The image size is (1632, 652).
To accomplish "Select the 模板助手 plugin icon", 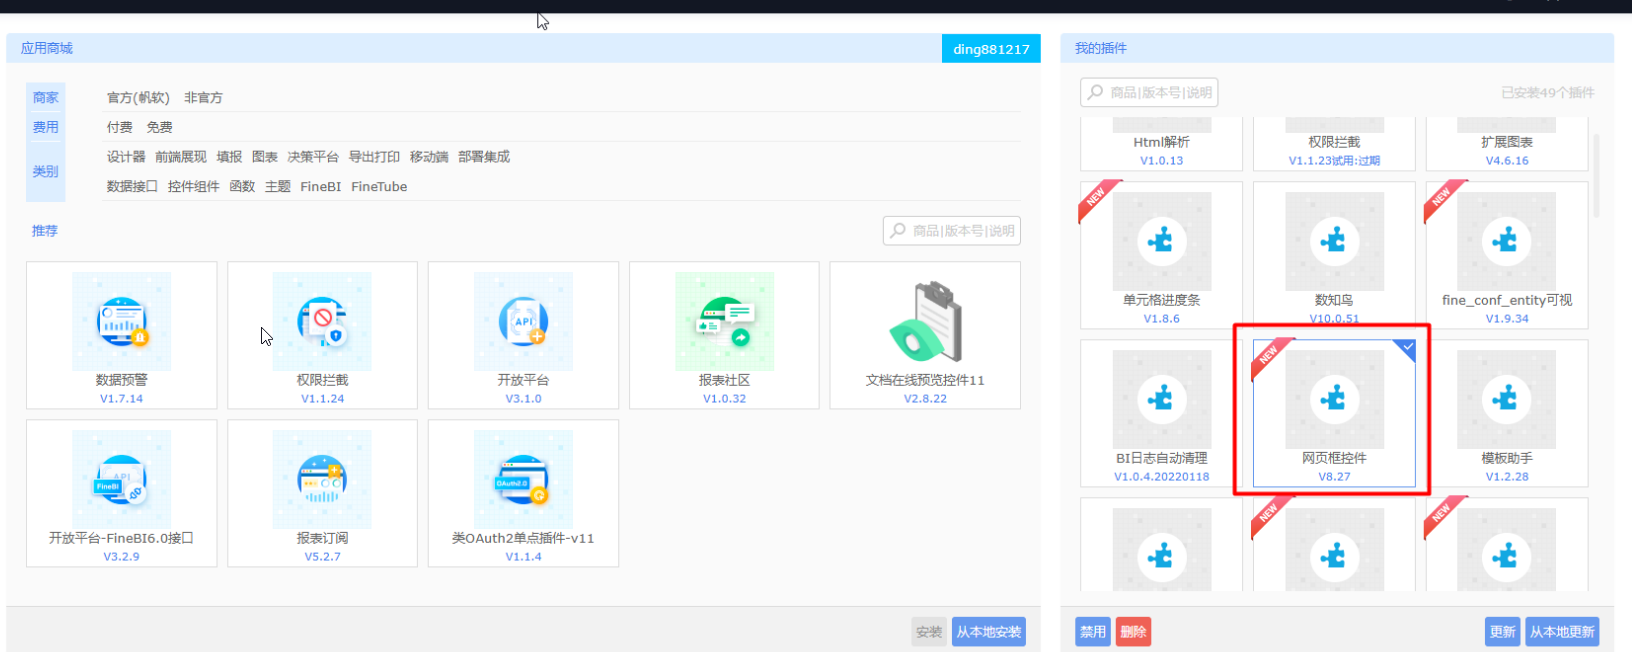I will [x=1506, y=399].
